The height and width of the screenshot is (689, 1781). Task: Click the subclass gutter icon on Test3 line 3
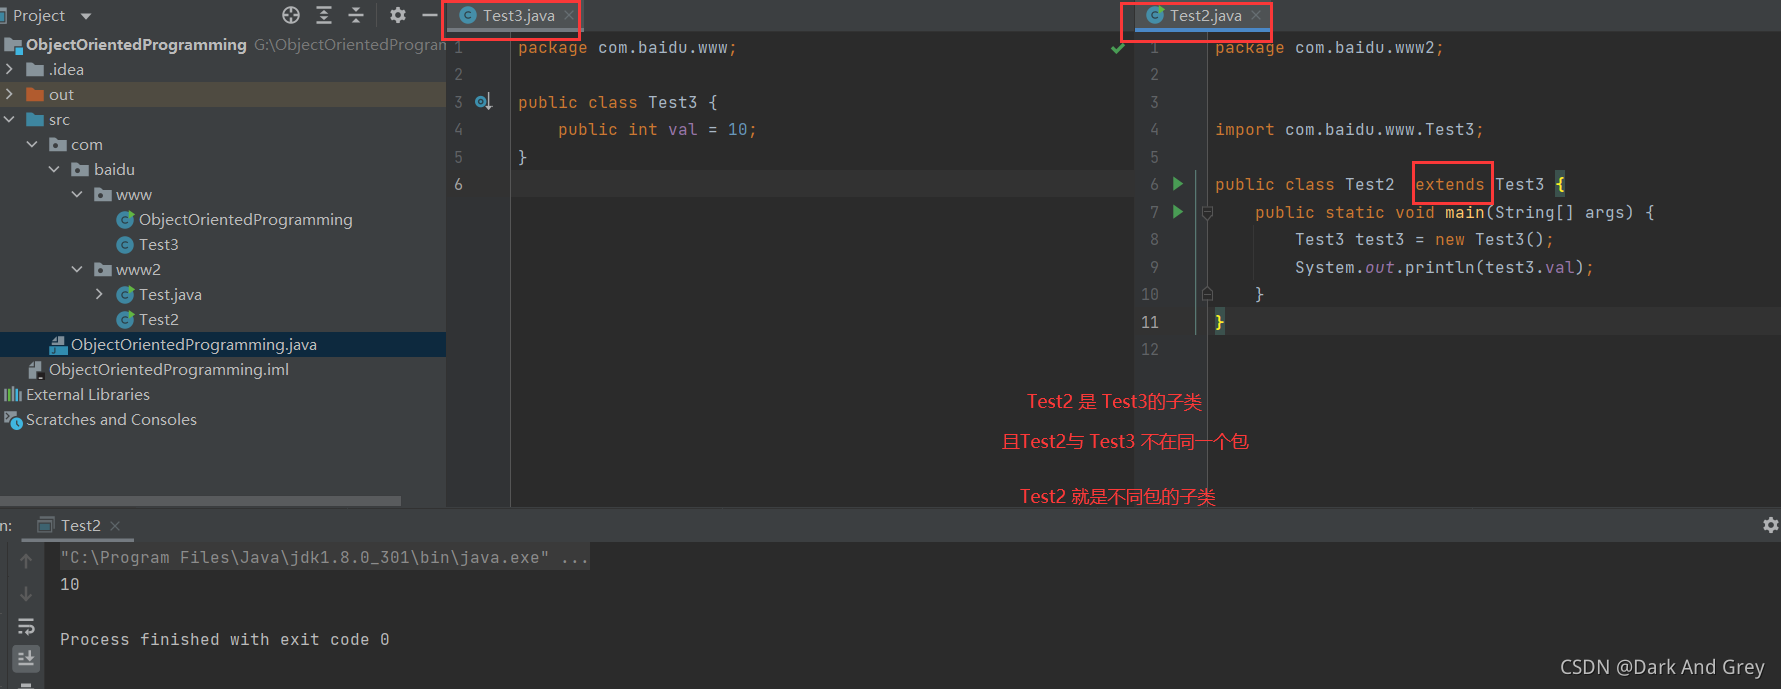pos(483,102)
